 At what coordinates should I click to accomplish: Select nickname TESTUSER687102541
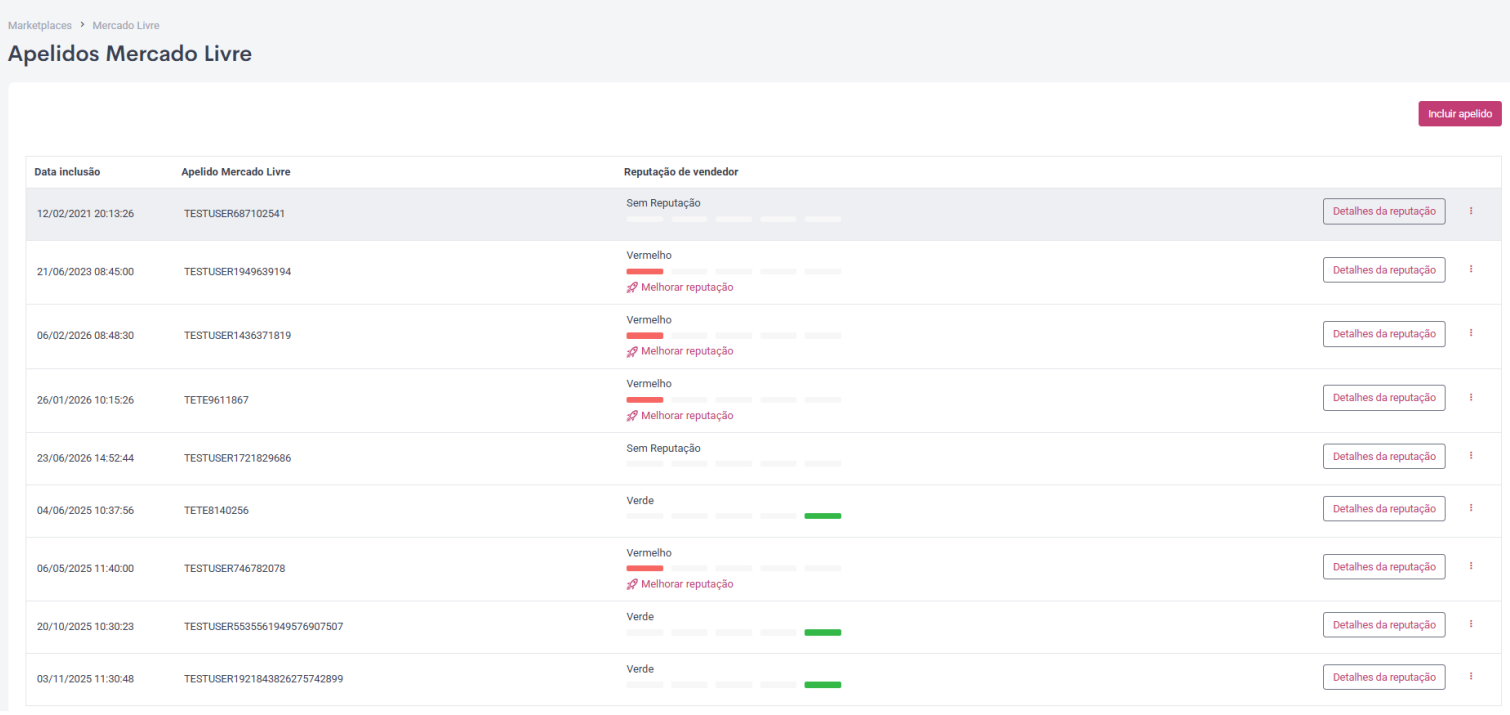point(234,214)
